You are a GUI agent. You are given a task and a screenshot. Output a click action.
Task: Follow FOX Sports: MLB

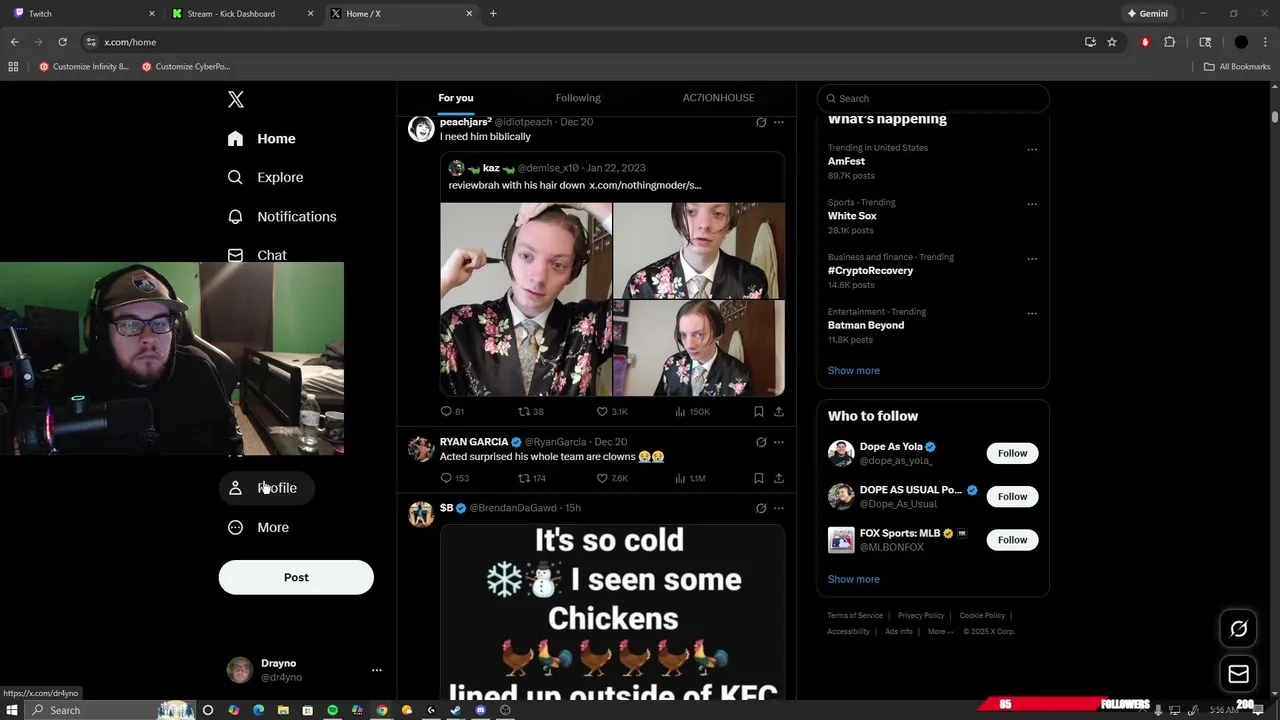1012,540
